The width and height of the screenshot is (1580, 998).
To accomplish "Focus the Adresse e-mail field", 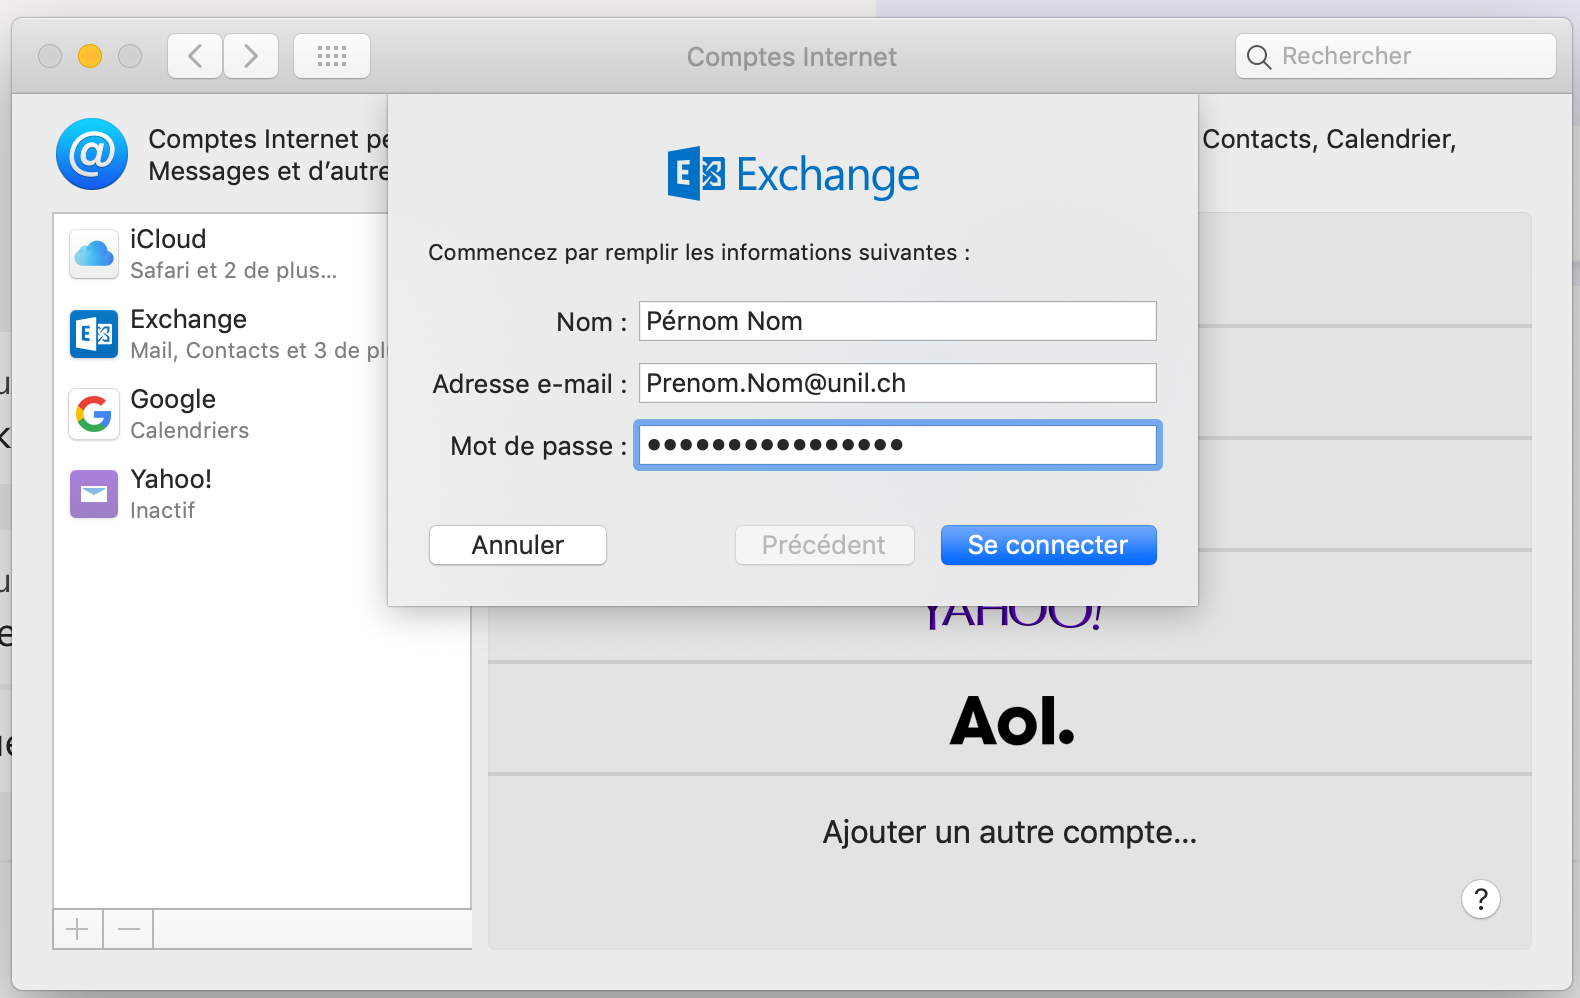I will point(897,383).
